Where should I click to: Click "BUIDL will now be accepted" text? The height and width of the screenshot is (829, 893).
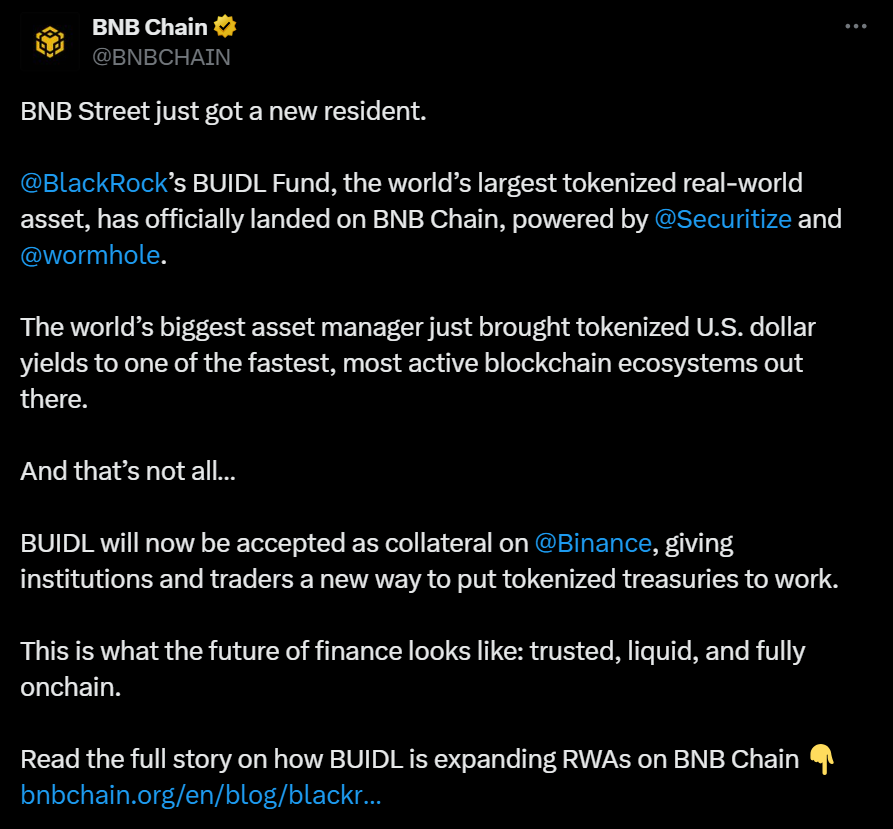(x=272, y=543)
